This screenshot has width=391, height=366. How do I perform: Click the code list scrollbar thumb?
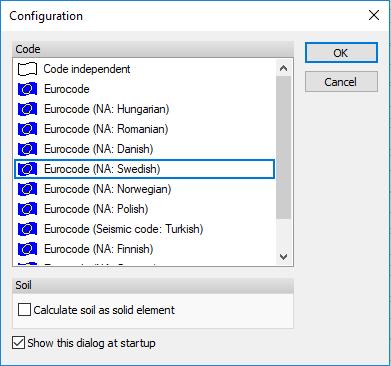284,147
